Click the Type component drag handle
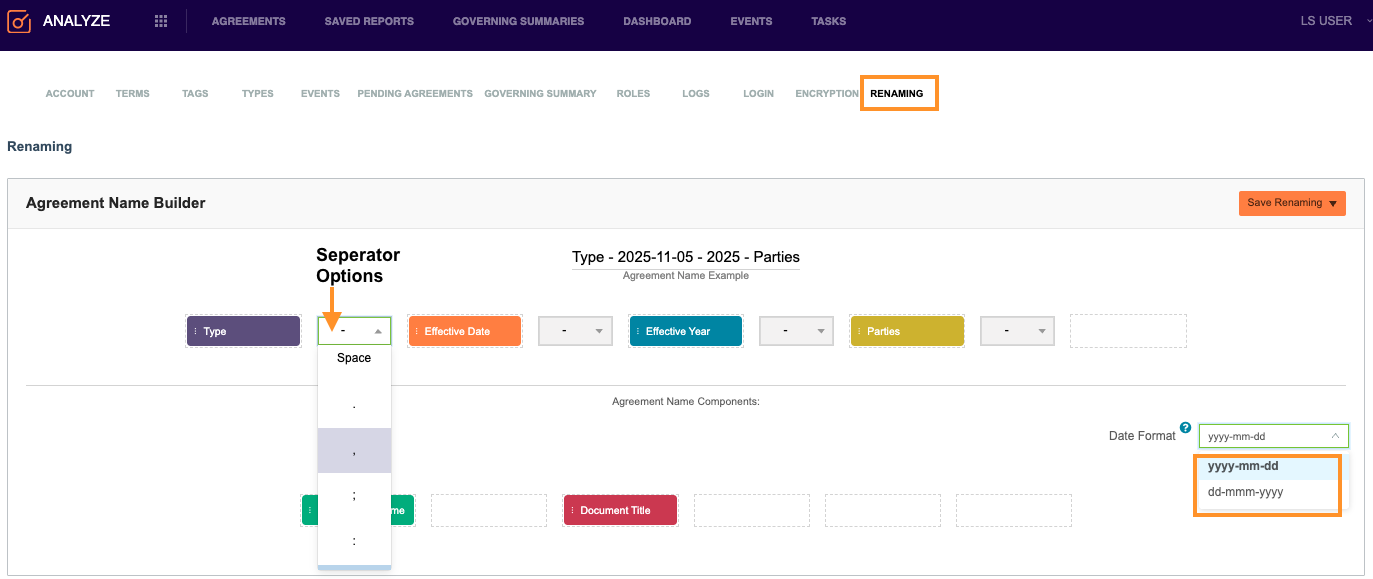 tap(195, 332)
